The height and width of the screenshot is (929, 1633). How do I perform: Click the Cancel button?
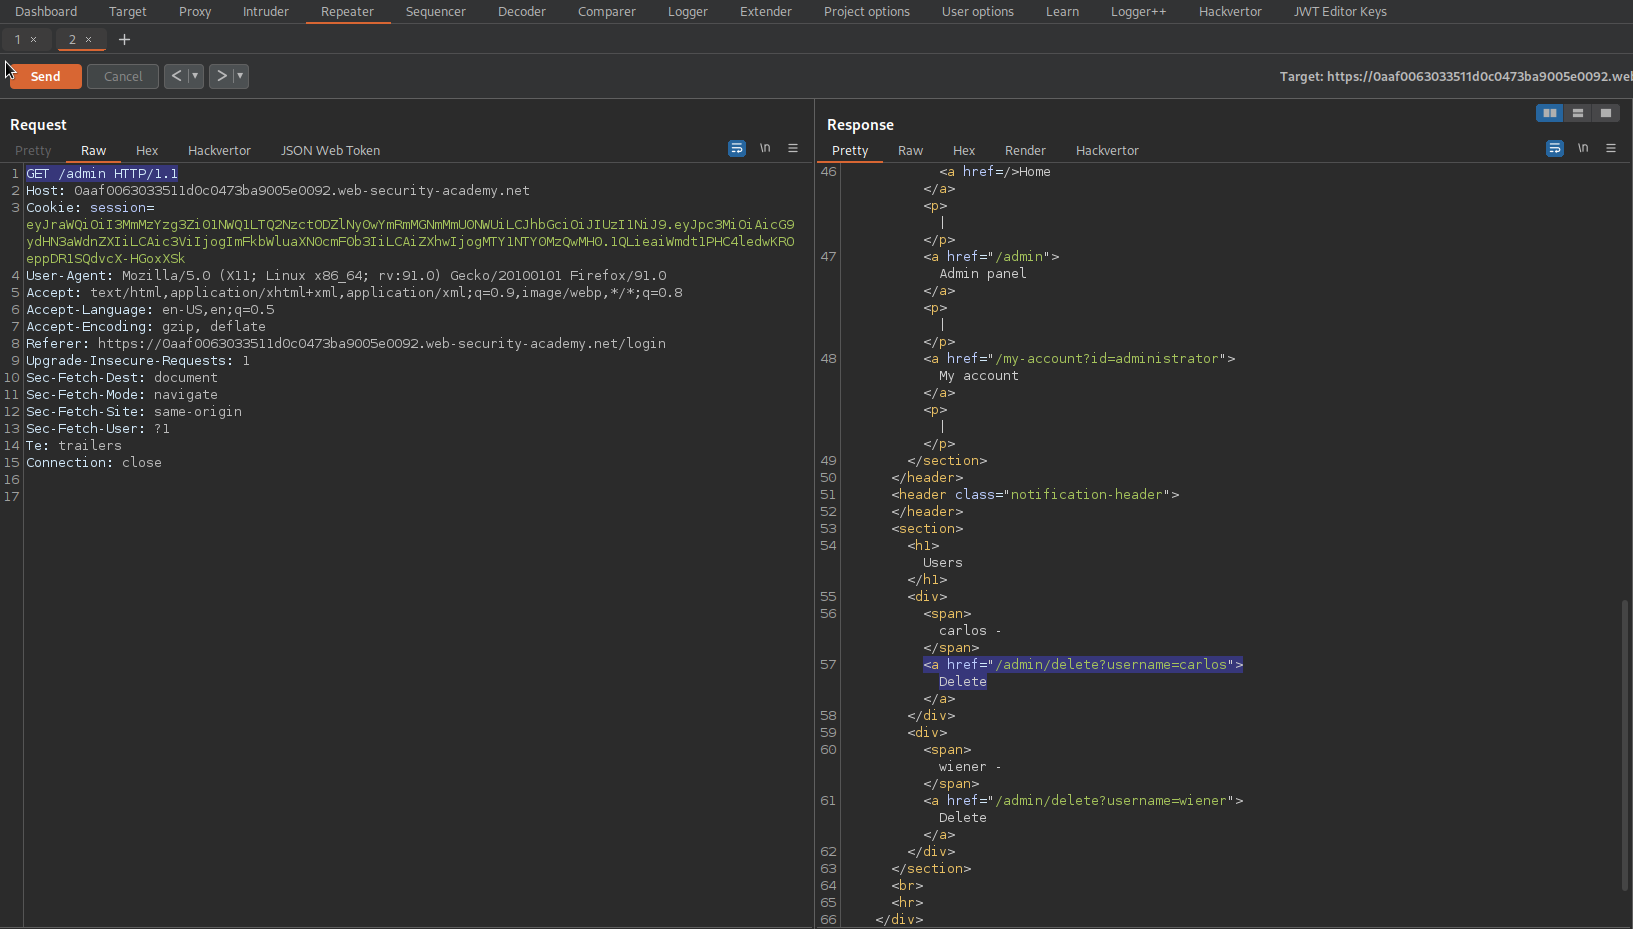(x=123, y=76)
